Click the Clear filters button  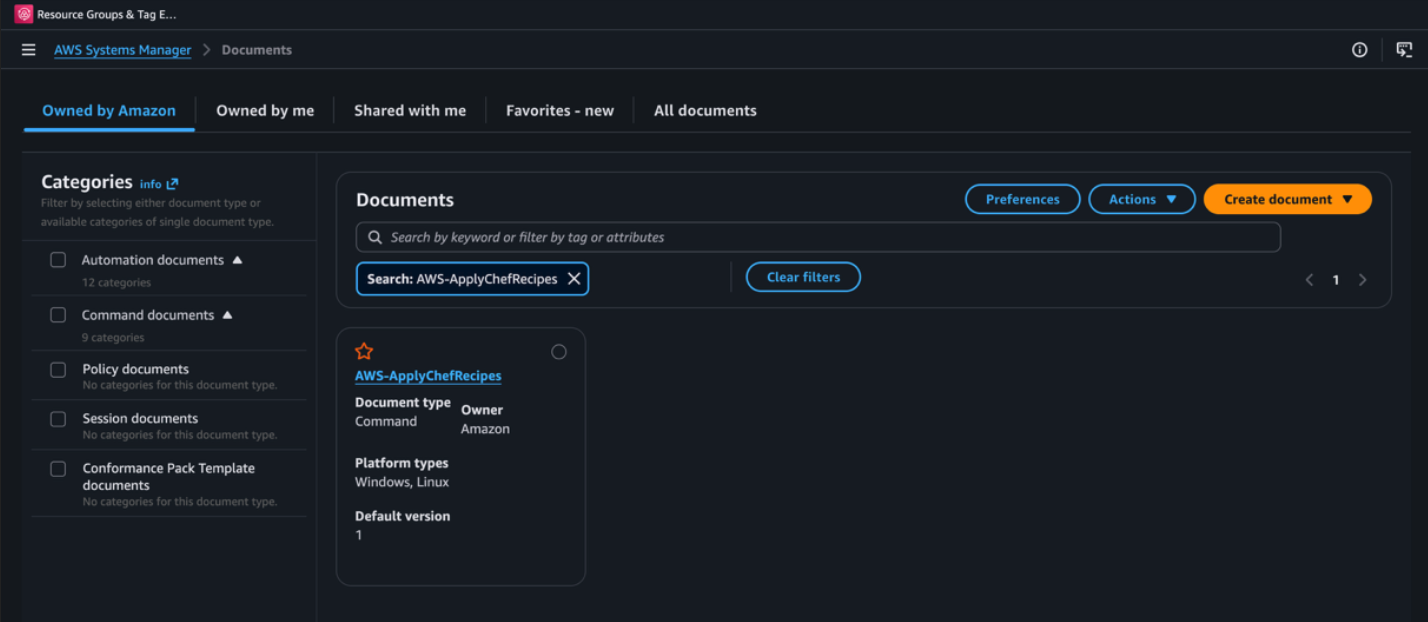click(x=803, y=277)
